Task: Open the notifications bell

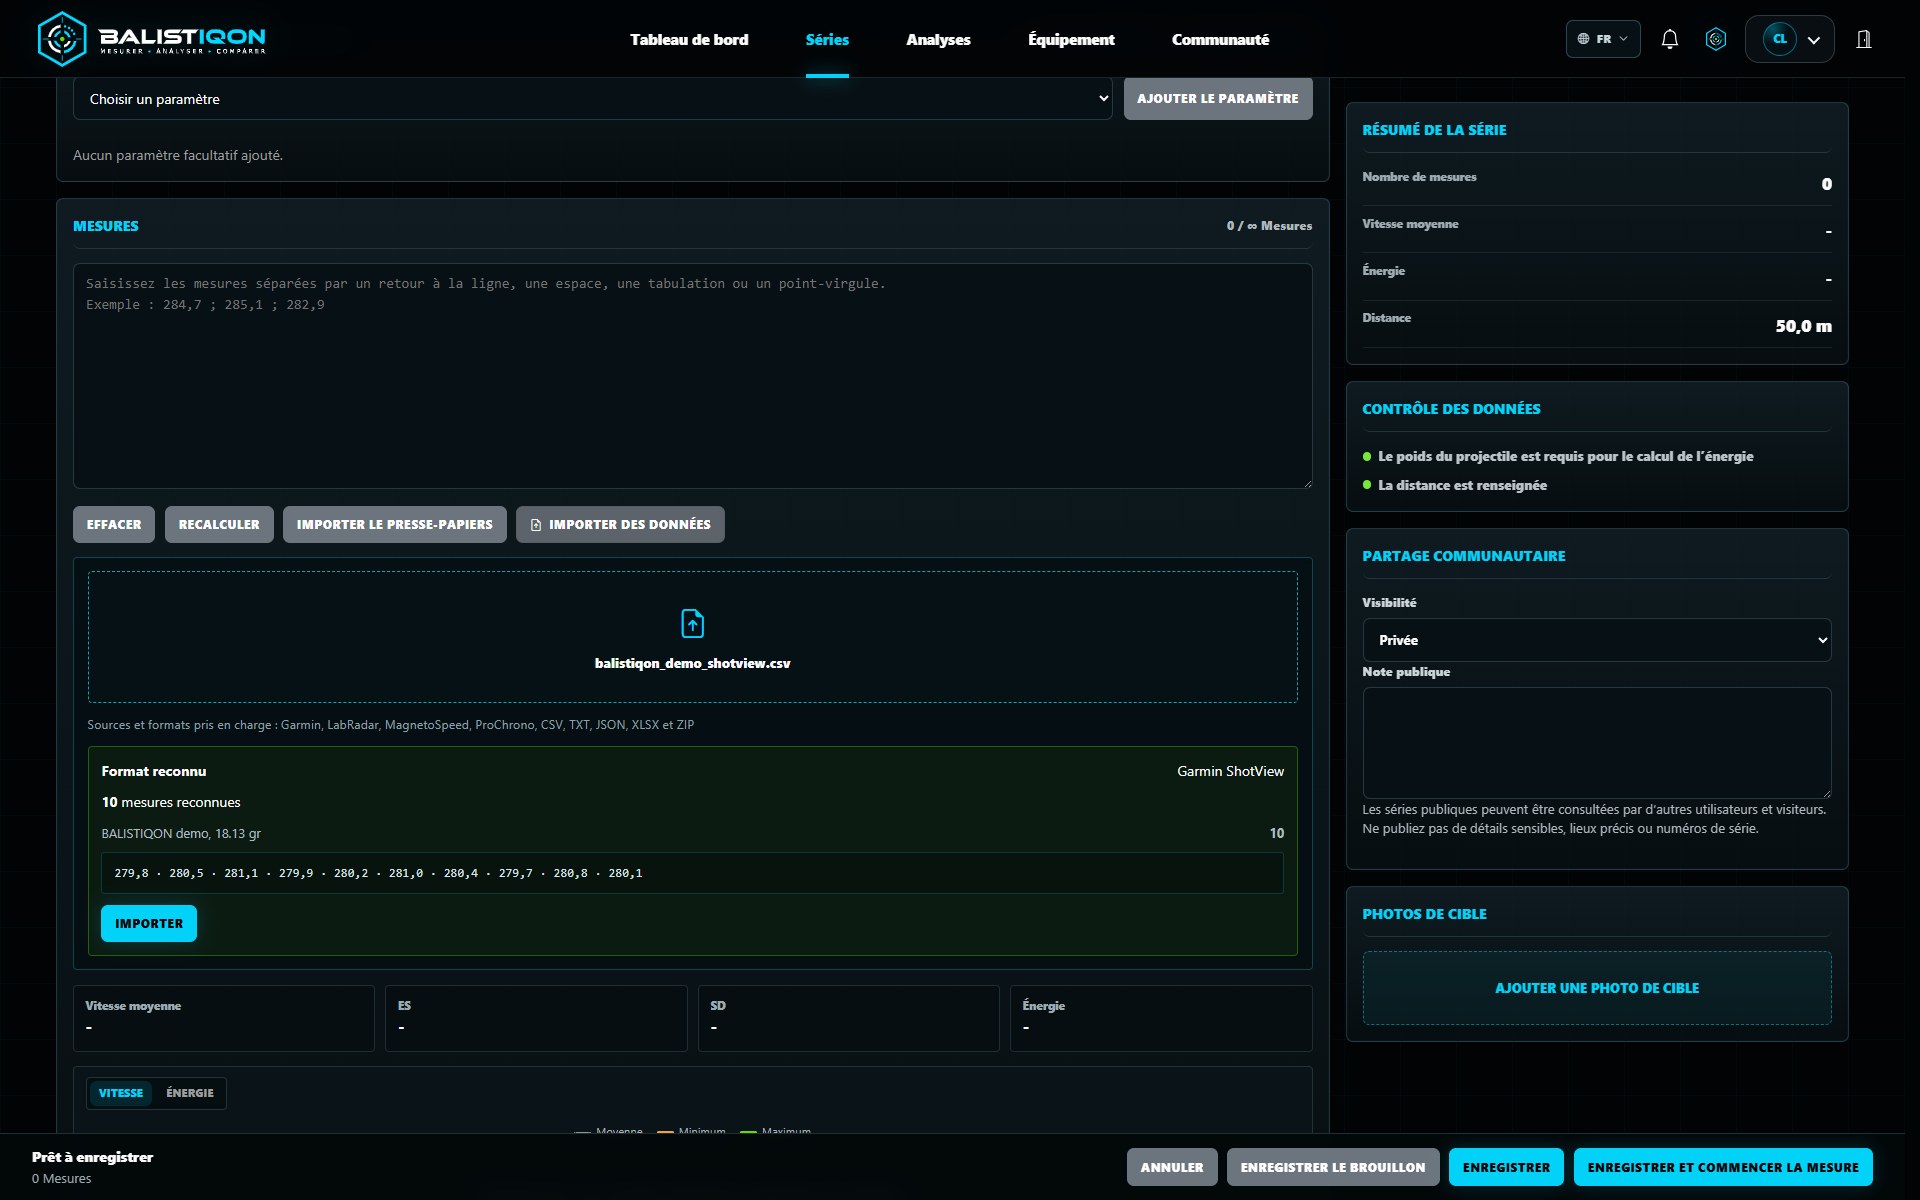Action: click(x=1669, y=39)
